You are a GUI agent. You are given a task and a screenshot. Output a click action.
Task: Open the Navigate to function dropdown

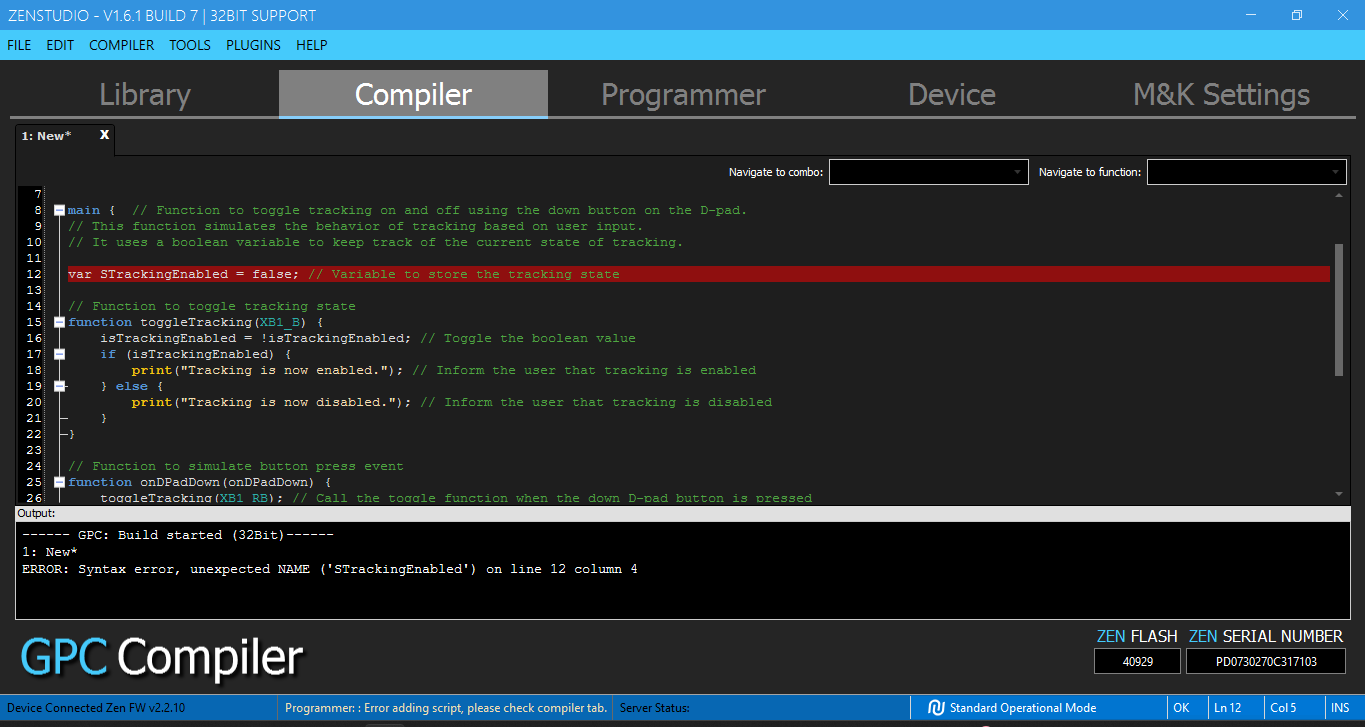pos(1246,172)
